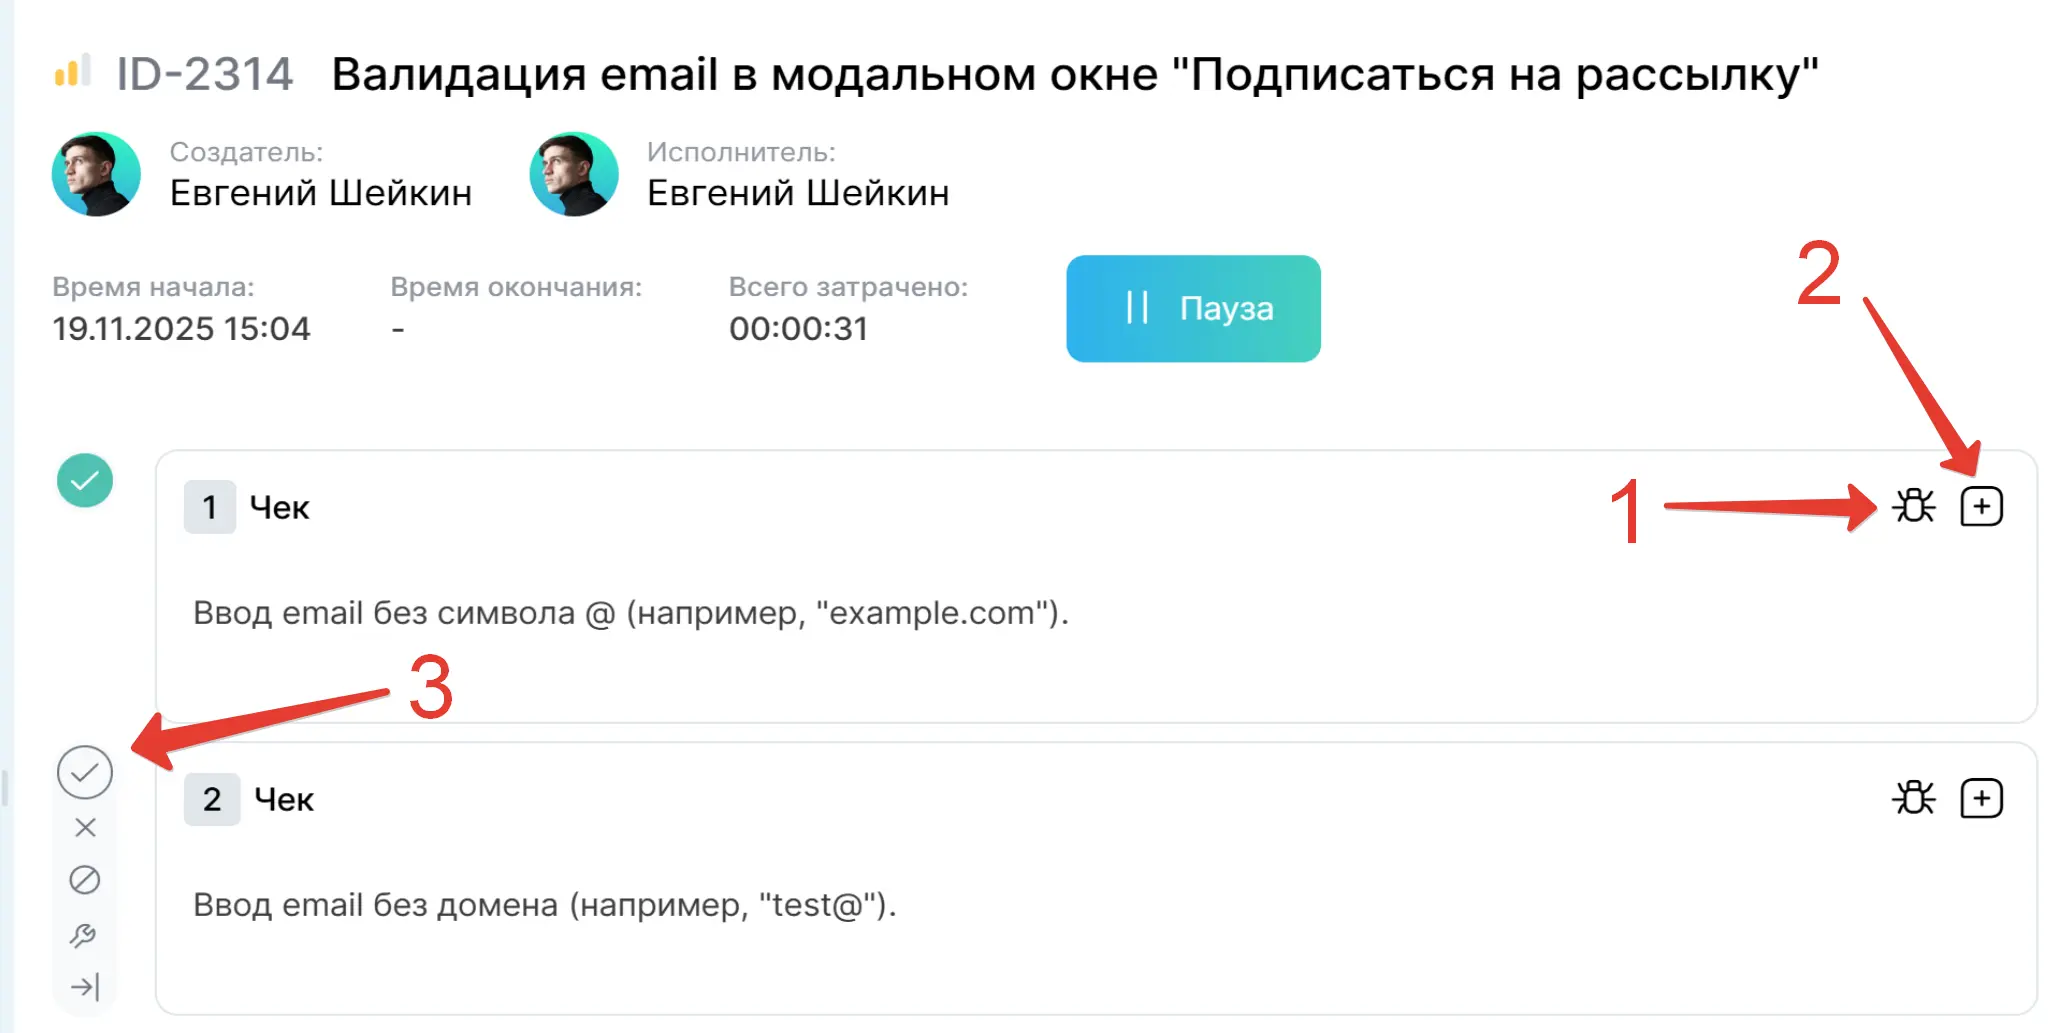Toggle the green passed status on step 1
This screenshot has height=1033, width=2058.
[86, 480]
